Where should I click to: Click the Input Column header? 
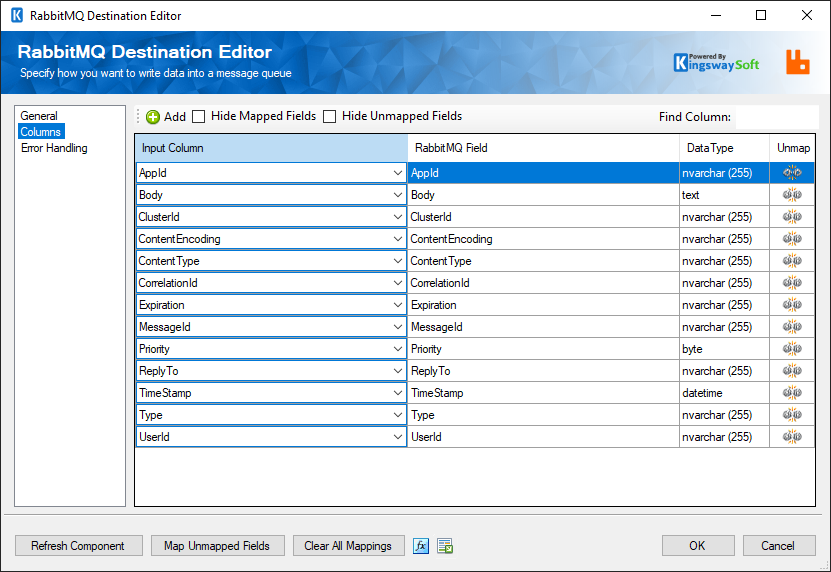[x=271, y=148]
